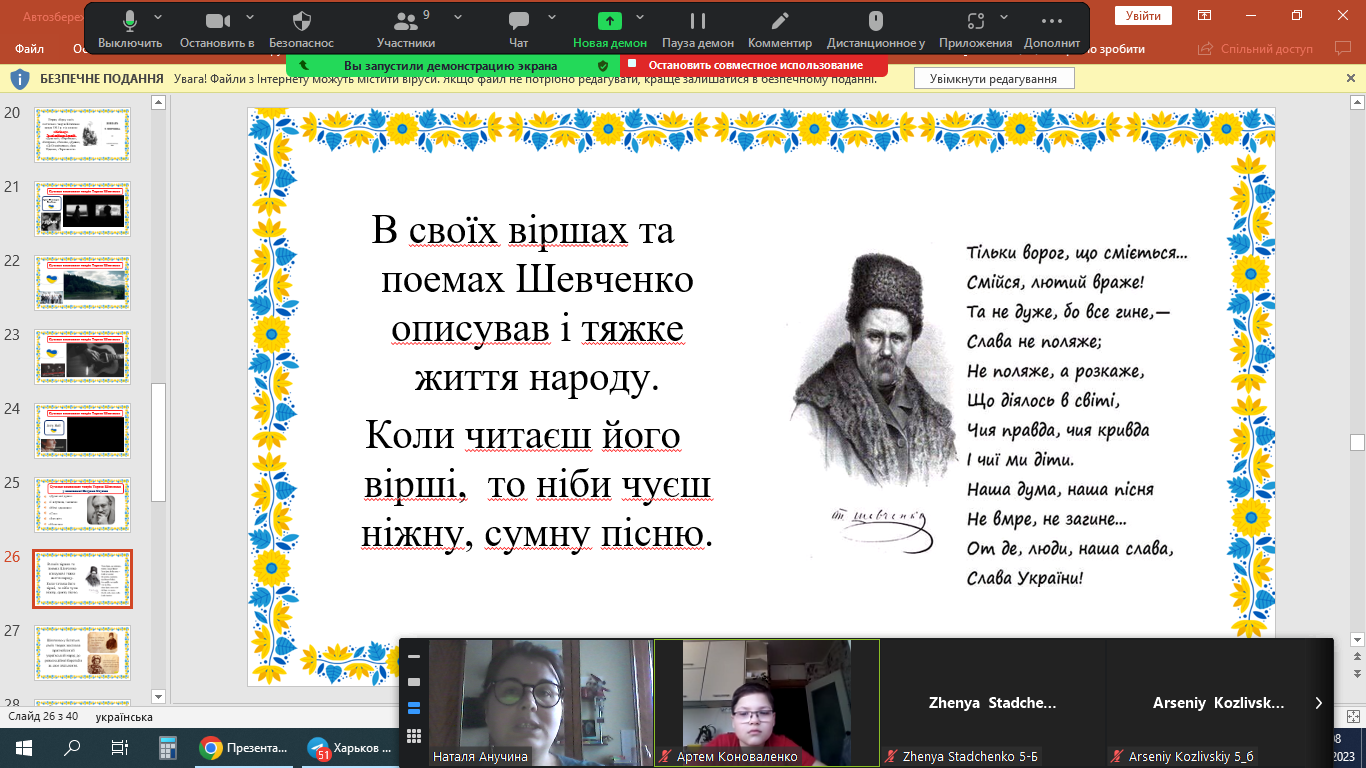Stop video camera in Zoom toolbar
Image resolution: width=1366 pixels, height=768 pixels.
[217, 28]
